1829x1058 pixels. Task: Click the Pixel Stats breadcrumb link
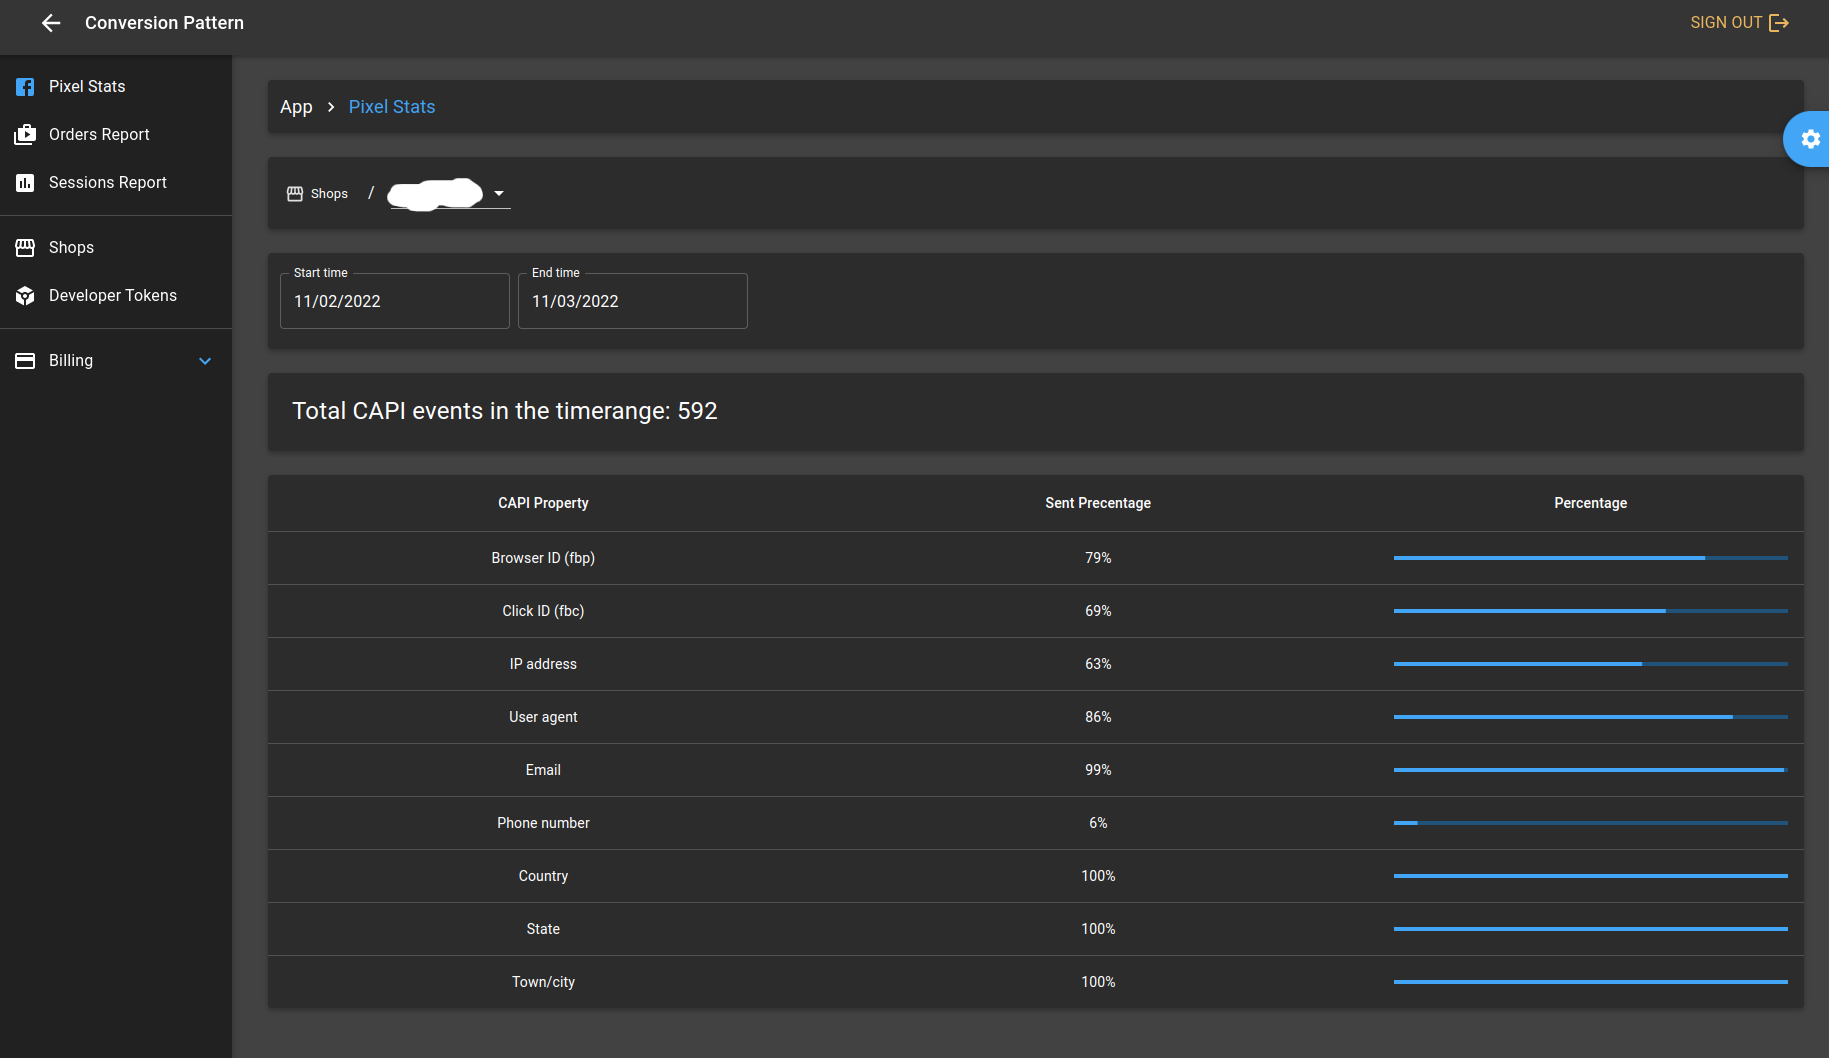392,107
